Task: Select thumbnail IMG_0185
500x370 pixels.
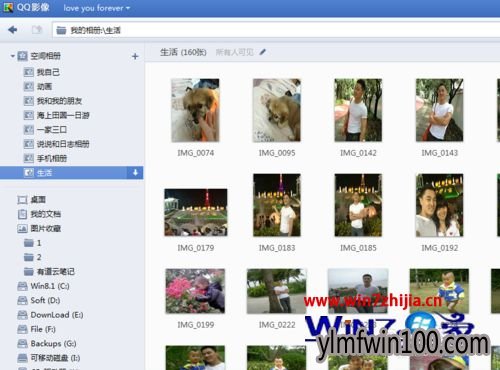Action: pyautogui.click(x=358, y=205)
